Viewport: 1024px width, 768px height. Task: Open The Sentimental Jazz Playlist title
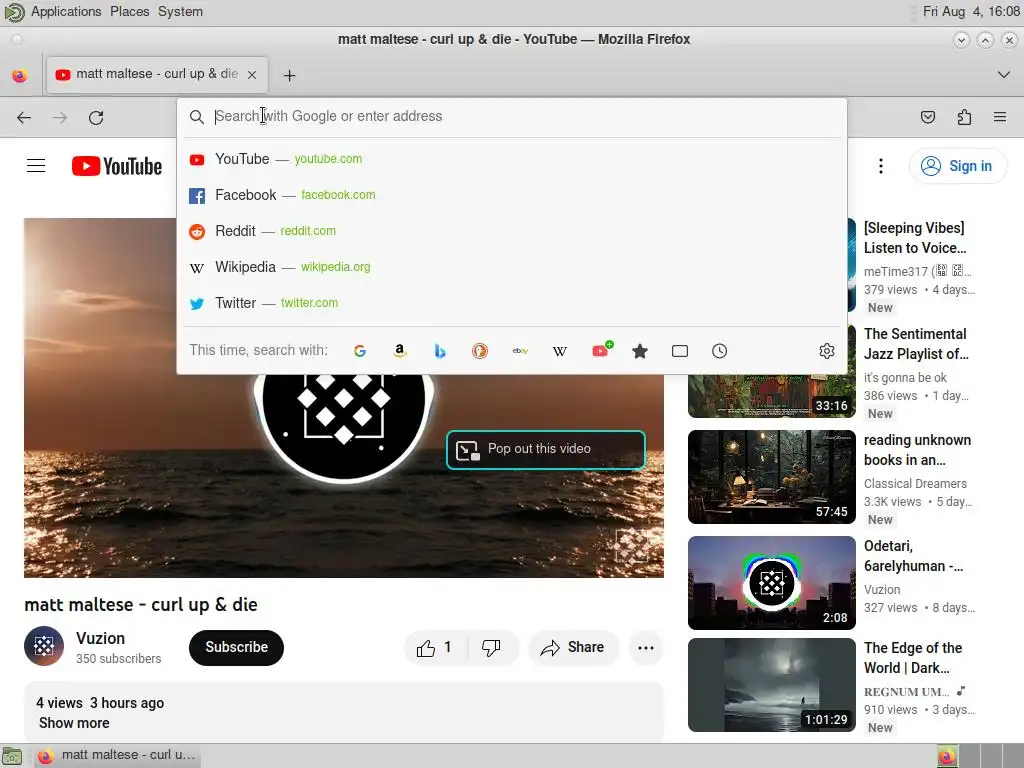coord(916,344)
